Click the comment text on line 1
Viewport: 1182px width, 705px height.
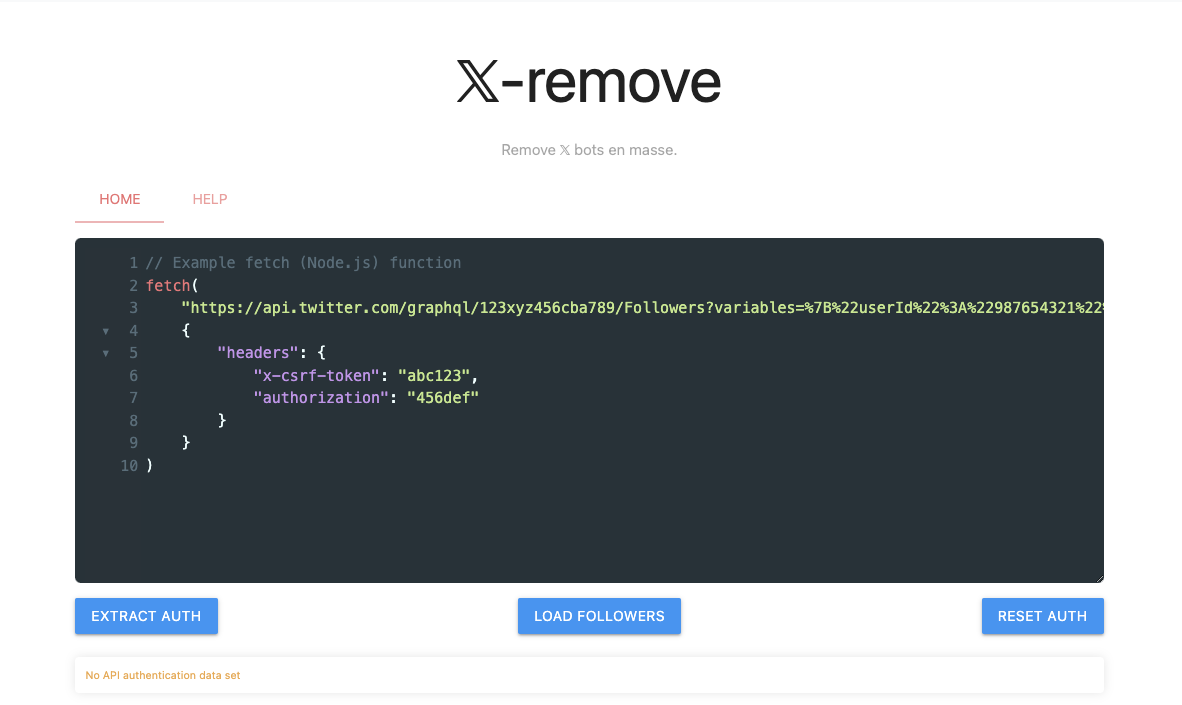click(303, 262)
